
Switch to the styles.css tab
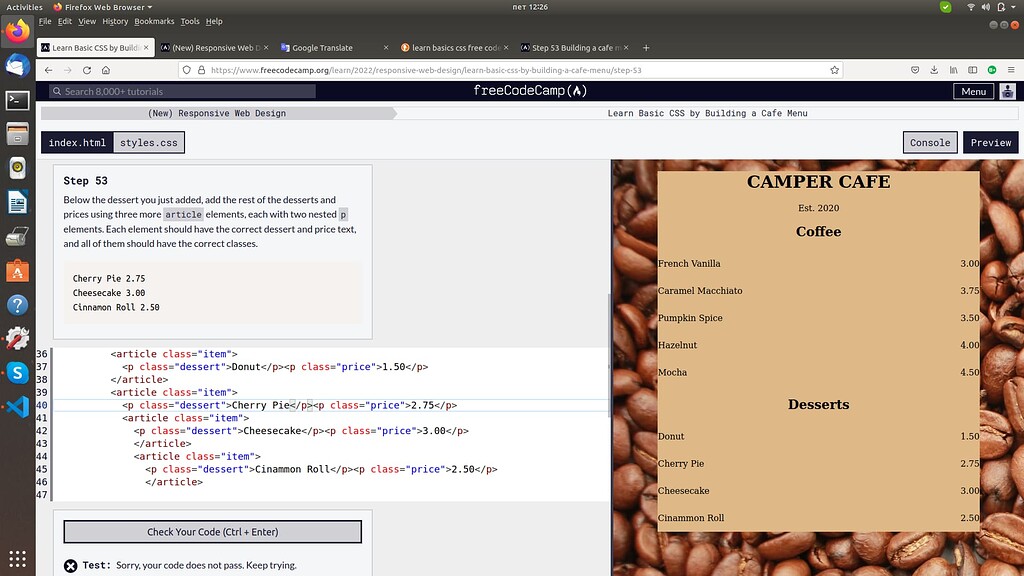(x=149, y=142)
